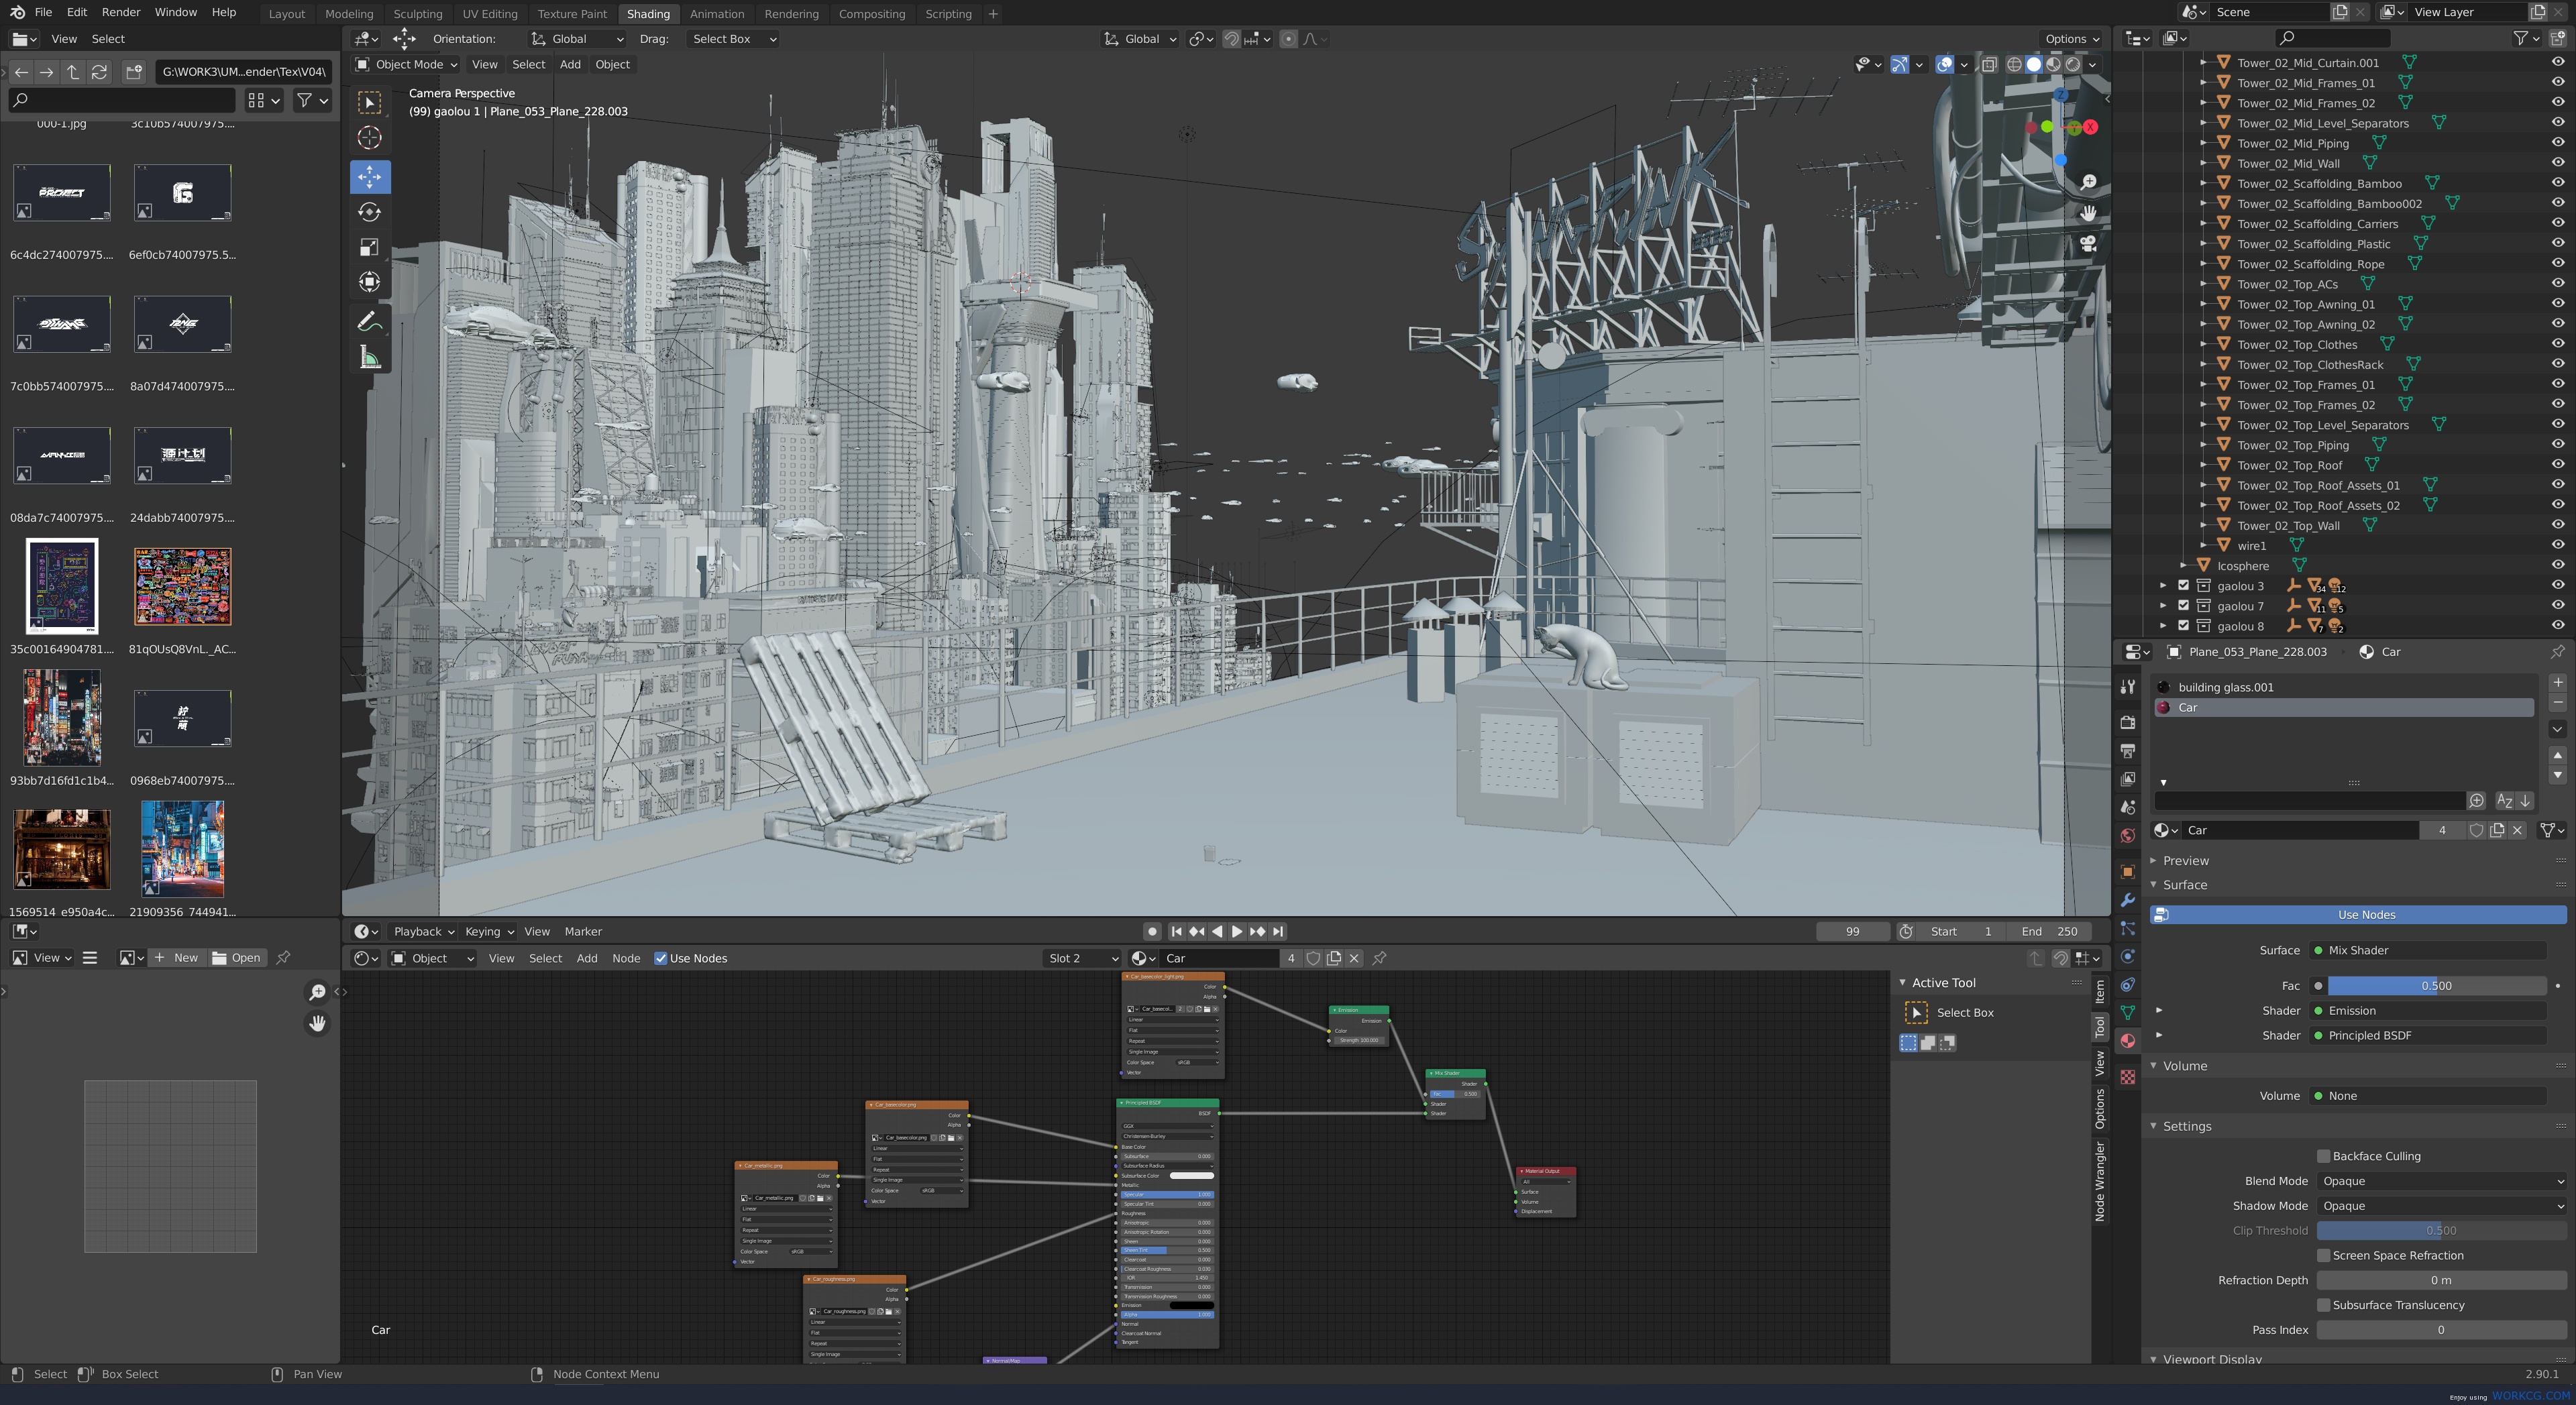Toggle gaolou 7 collection checkbox
Screen dimensions: 2576x1405
click(x=2183, y=606)
